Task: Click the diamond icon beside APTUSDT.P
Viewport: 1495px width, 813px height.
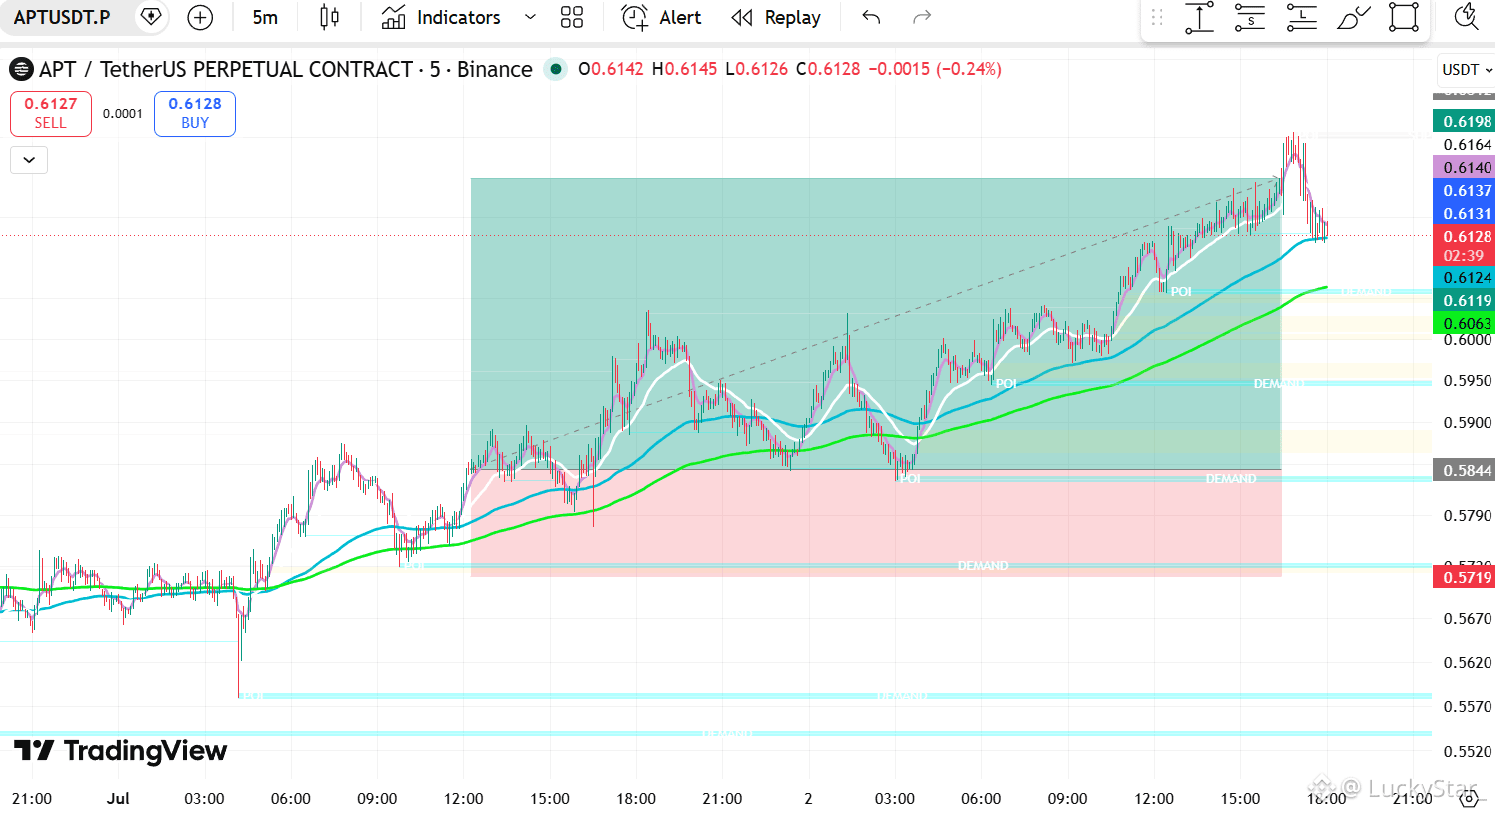Action: tap(151, 17)
